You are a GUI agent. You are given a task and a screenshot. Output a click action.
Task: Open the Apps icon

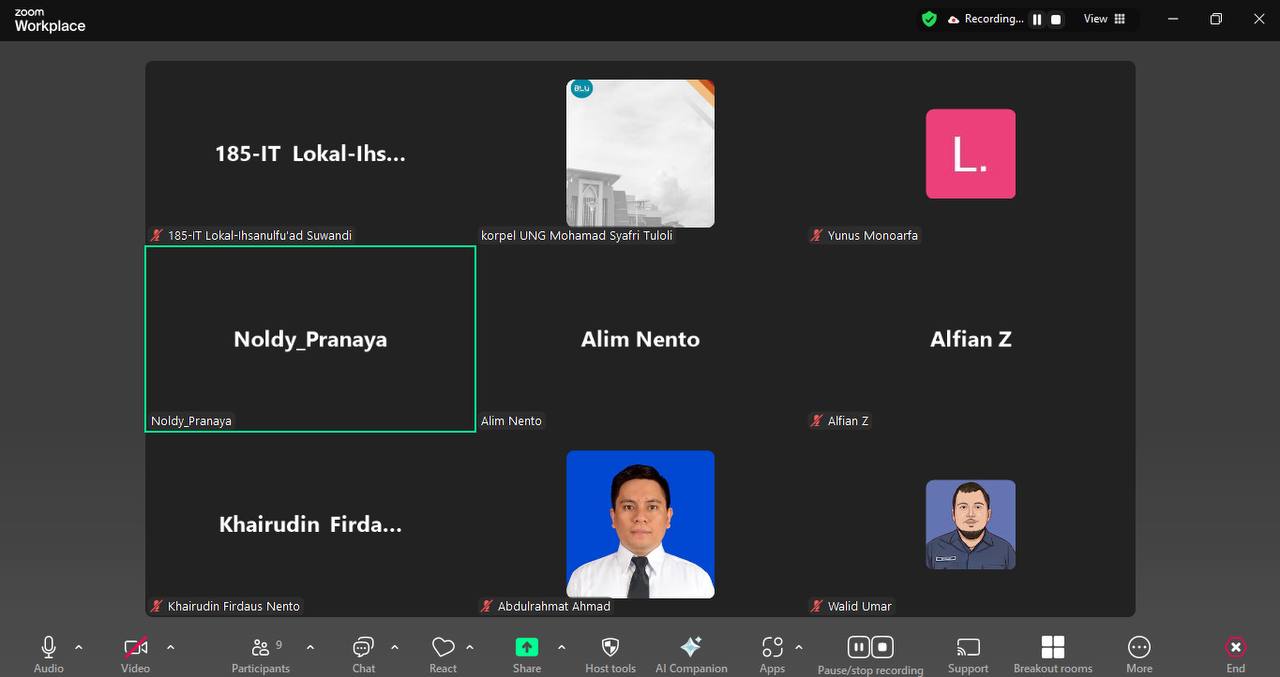pyautogui.click(x=772, y=647)
